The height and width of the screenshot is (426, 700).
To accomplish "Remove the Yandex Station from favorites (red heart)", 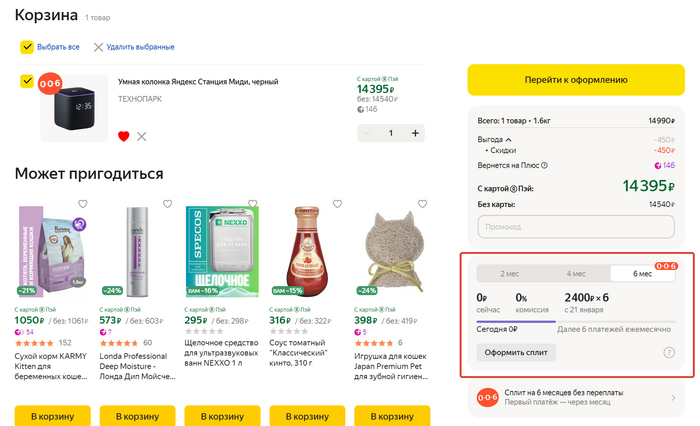I will [x=124, y=136].
